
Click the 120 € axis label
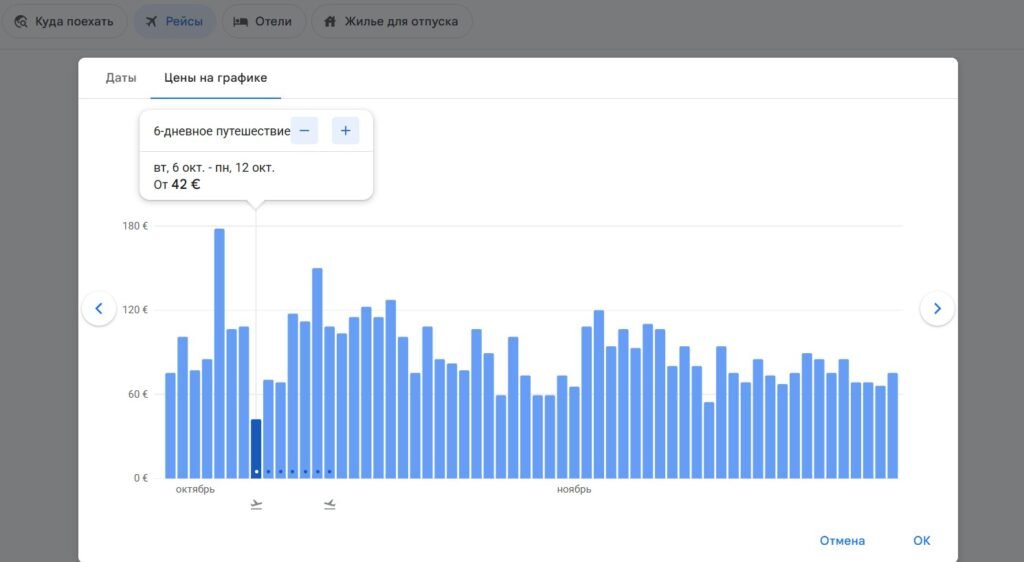pos(135,309)
